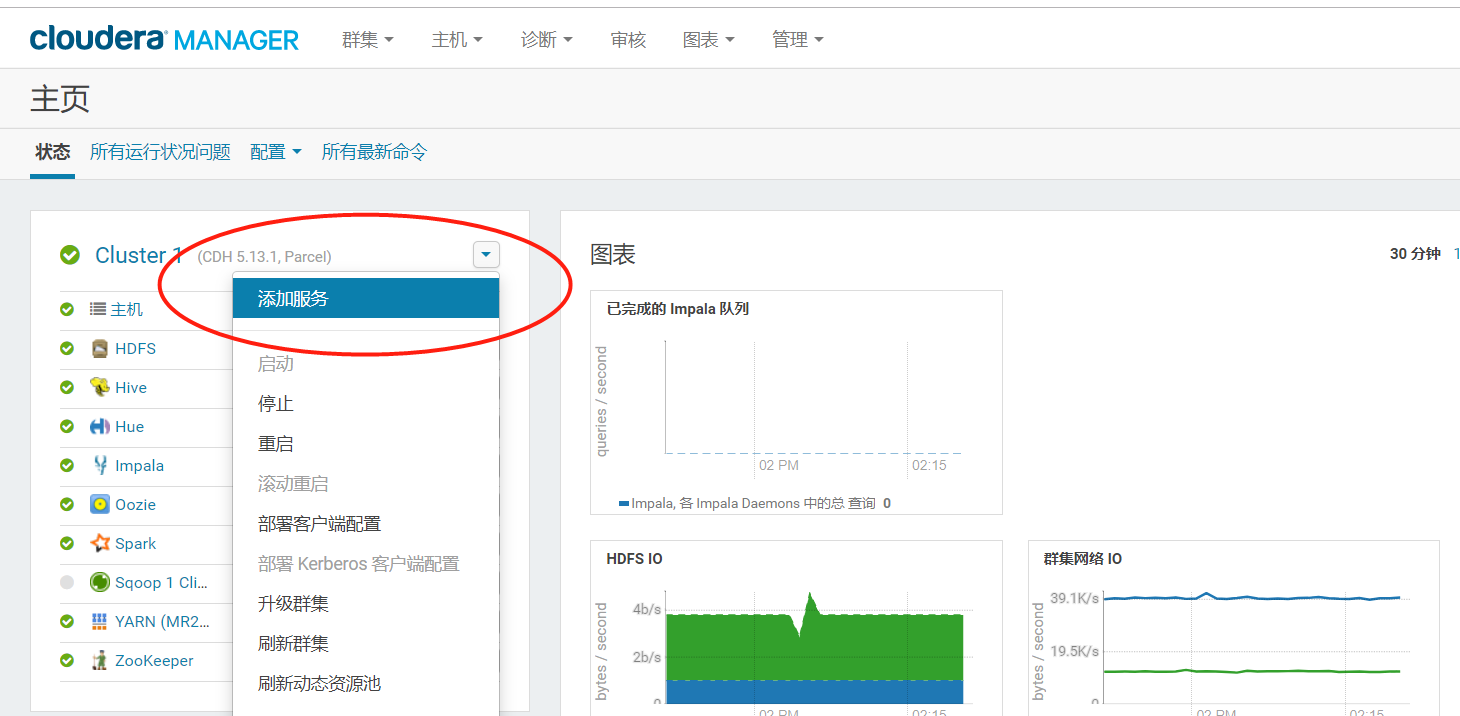Click the ZooKeeper service icon

(x=99, y=661)
